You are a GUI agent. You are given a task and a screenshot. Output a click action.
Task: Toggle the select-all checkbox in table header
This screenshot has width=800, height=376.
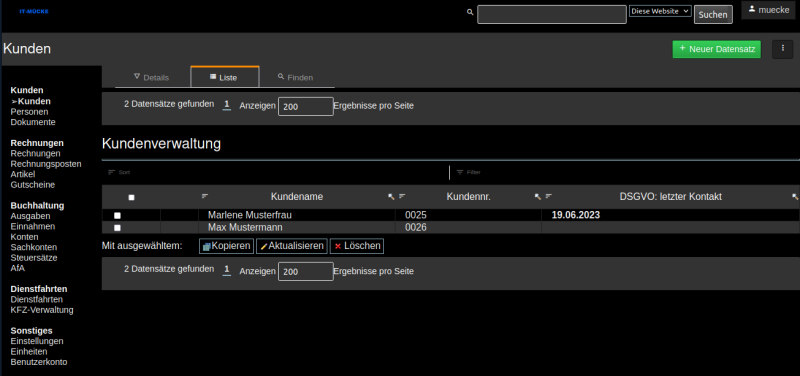[x=132, y=197]
